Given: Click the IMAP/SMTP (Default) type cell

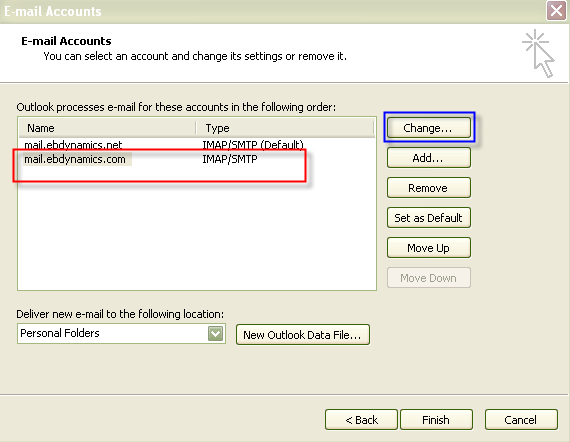Looking at the screenshot, I should (253, 145).
